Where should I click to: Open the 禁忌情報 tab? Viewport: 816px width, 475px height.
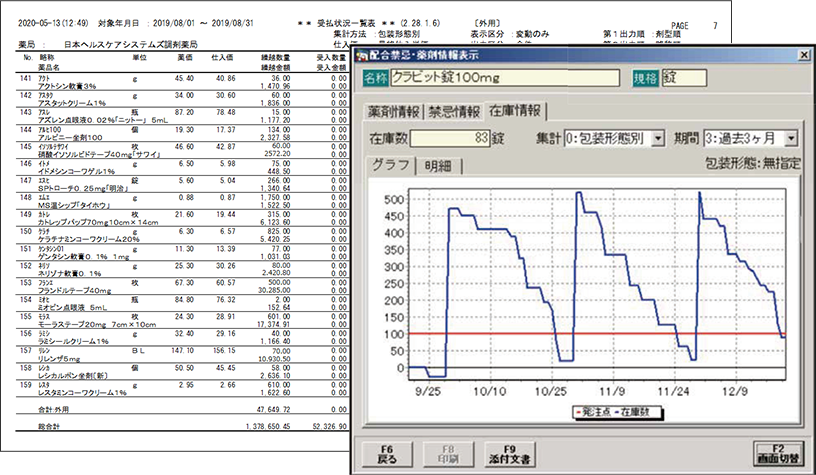(454, 112)
